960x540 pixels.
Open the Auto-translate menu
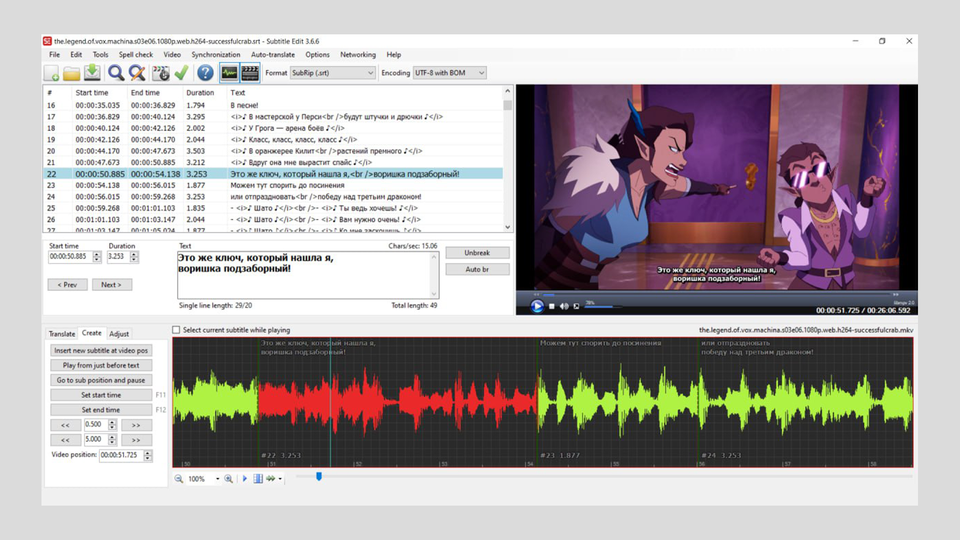[x=272, y=54]
